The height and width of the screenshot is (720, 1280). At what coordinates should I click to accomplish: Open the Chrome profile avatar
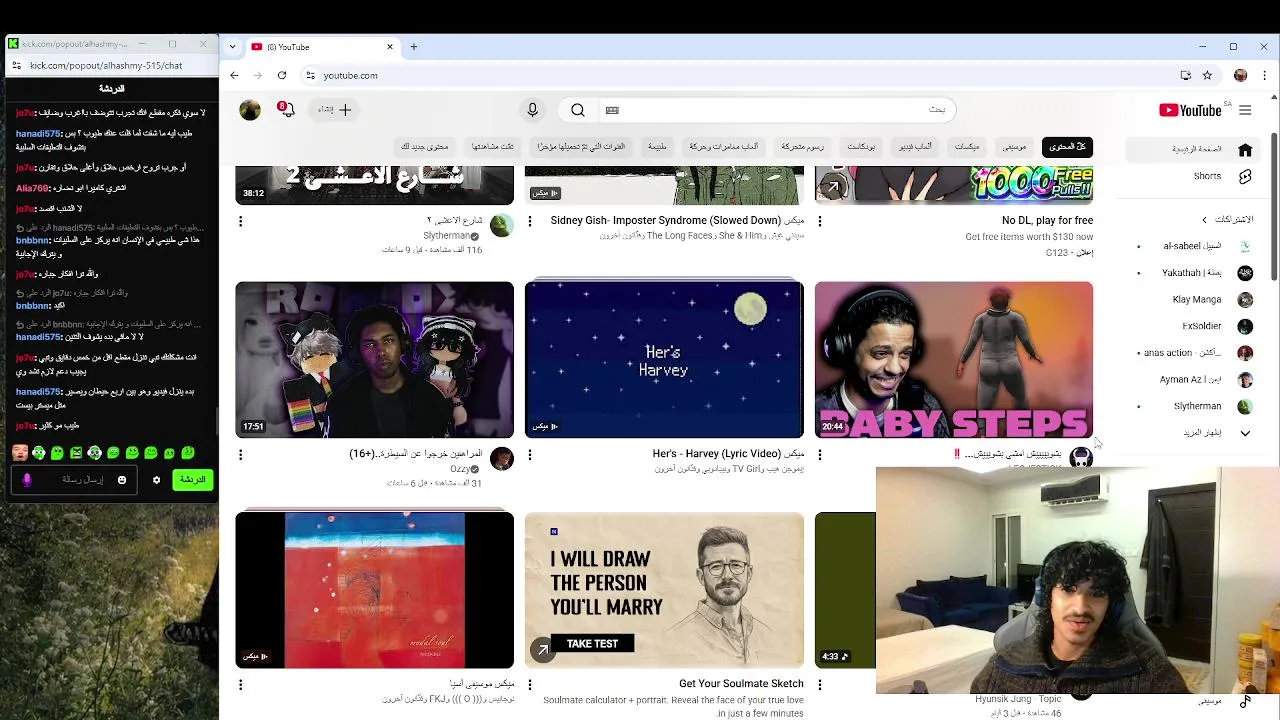pyautogui.click(x=1241, y=75)
